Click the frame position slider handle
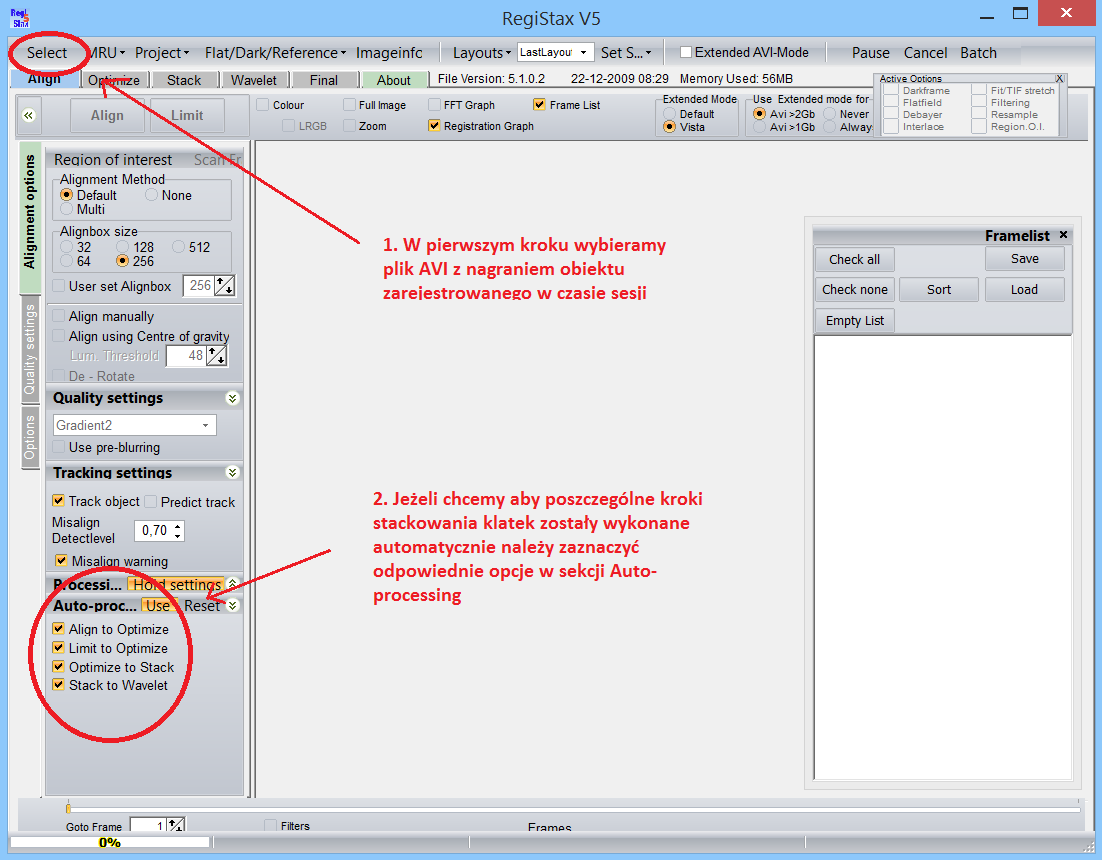 coord(68,809)
